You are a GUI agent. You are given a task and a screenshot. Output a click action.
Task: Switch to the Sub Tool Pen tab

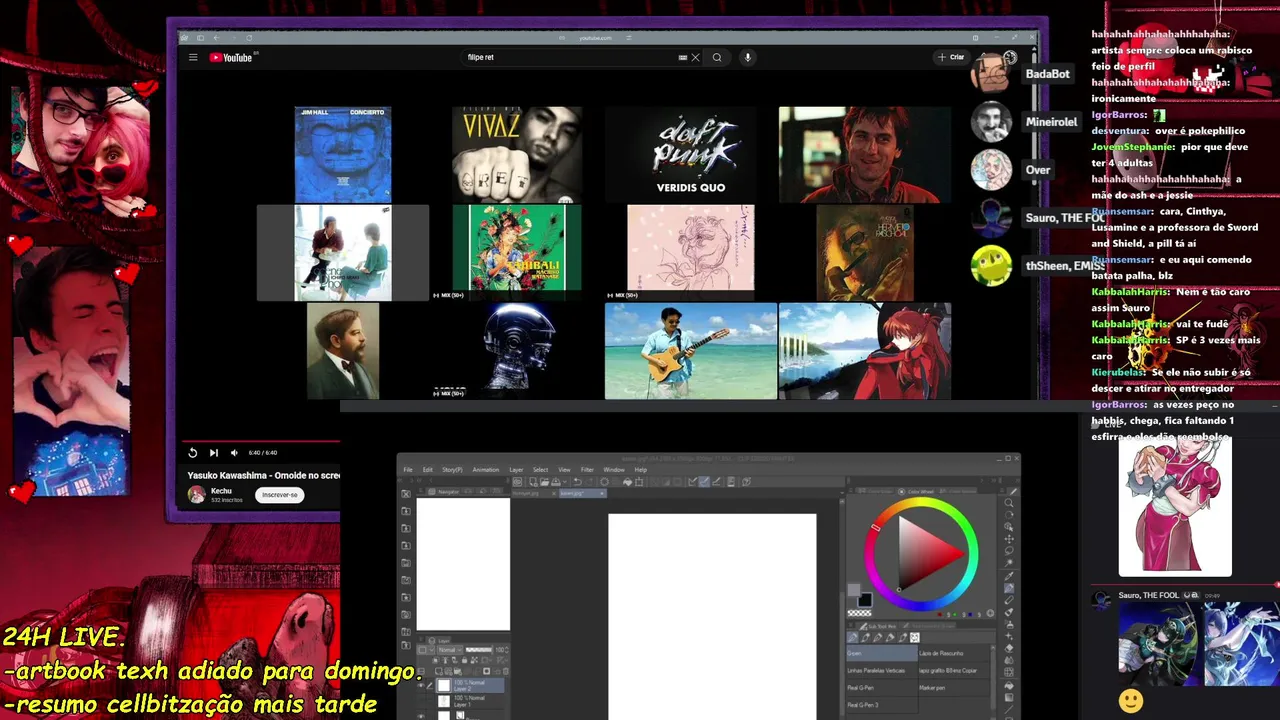(880, 626)
